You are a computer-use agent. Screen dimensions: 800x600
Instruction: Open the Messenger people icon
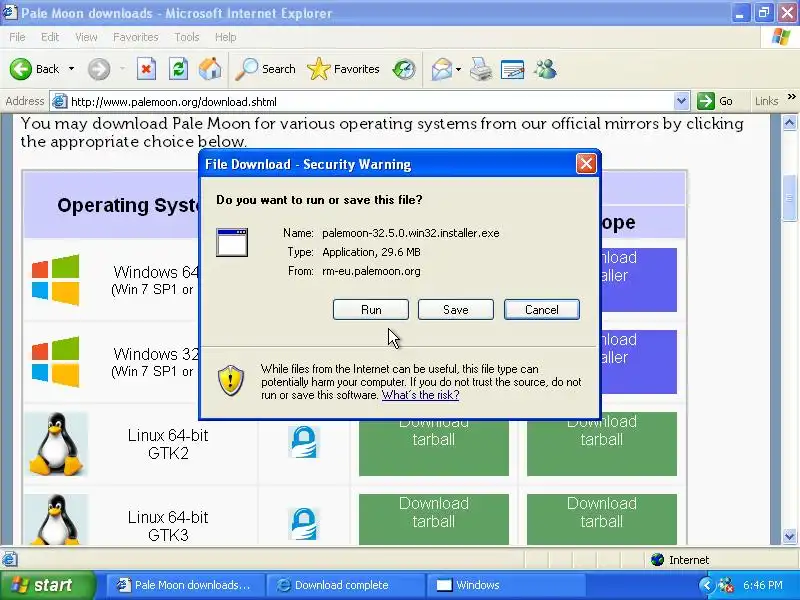(x=545, y=69)
